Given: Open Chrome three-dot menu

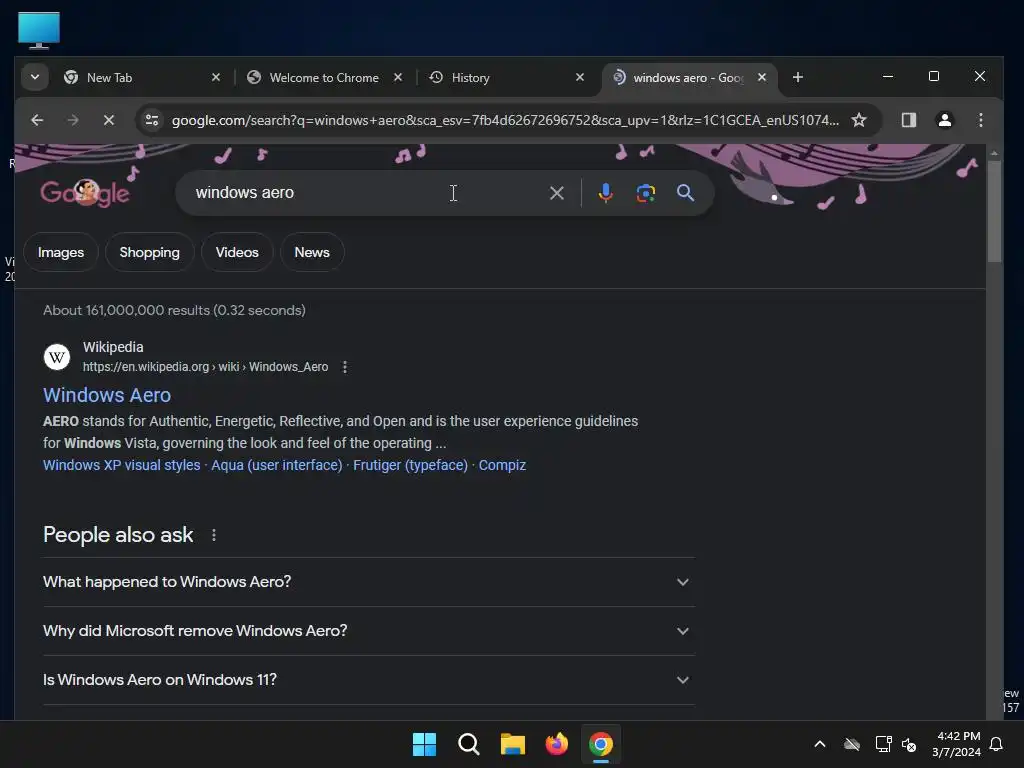Looking at the screenshot, I should [981, 120].
